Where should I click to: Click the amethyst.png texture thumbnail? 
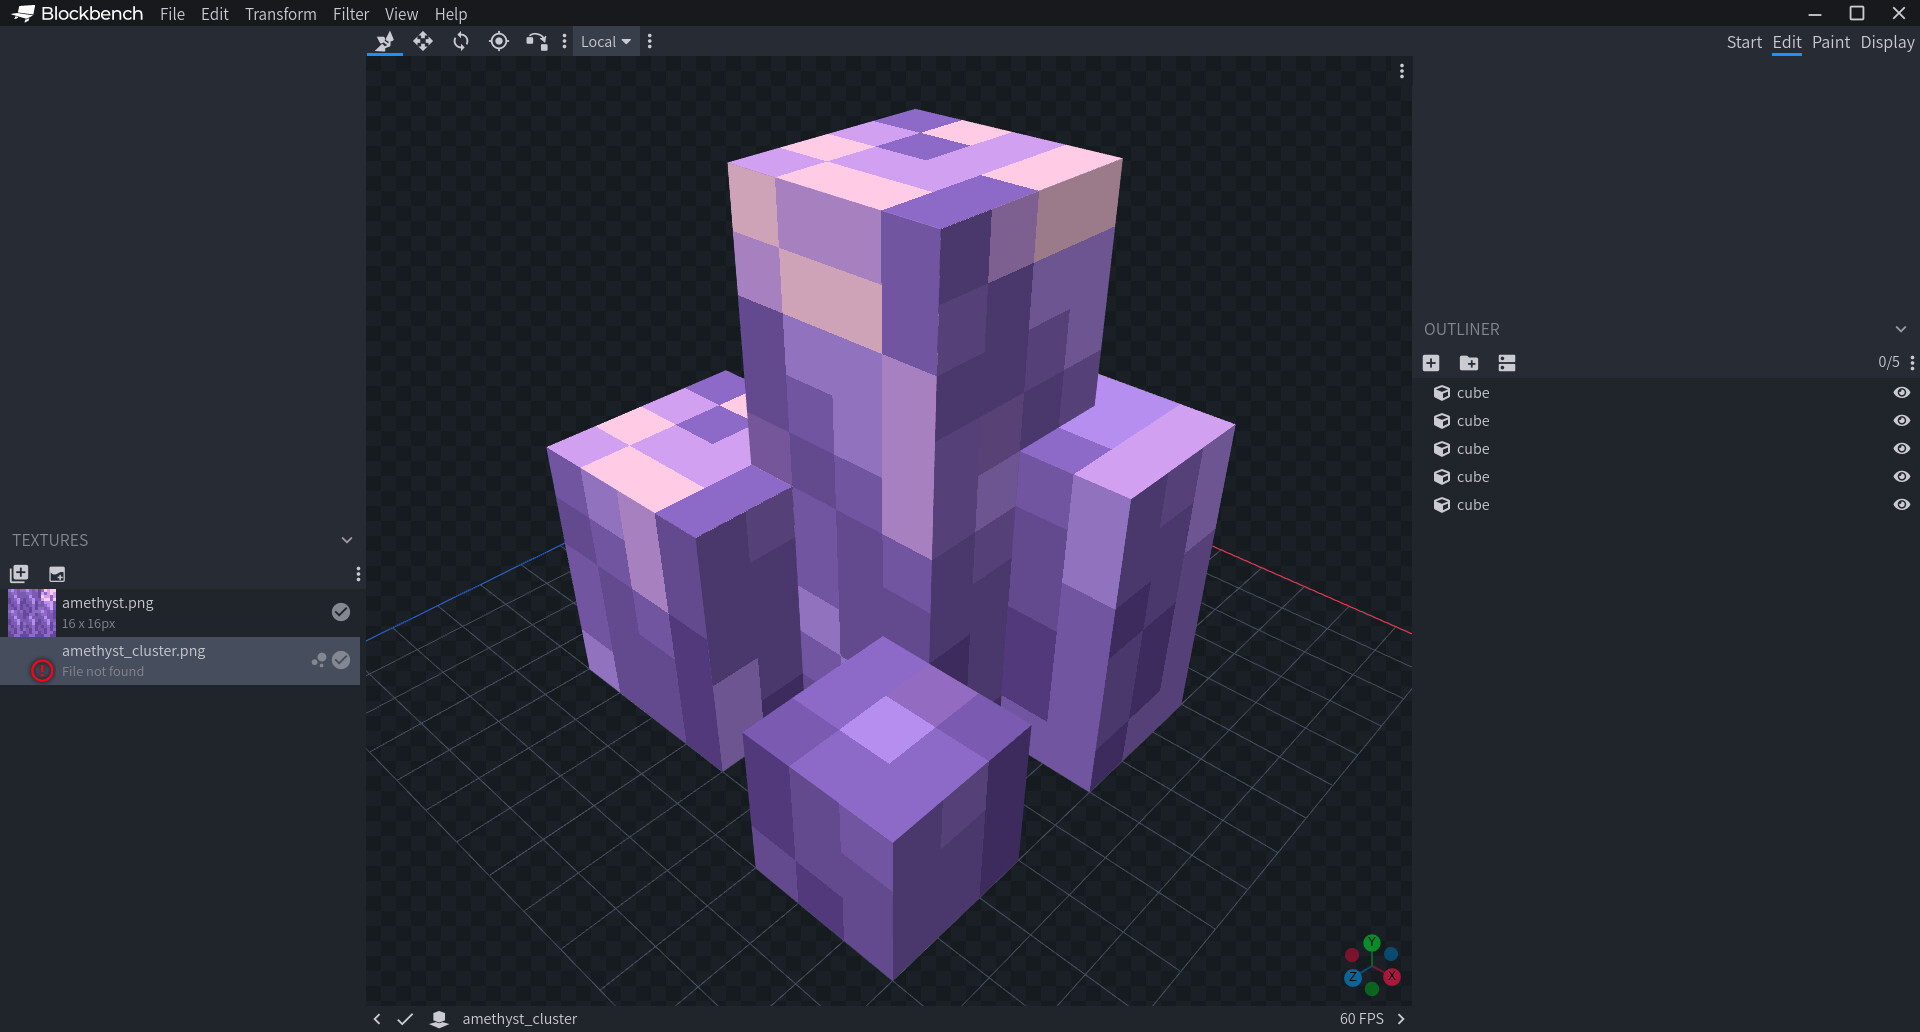click(31, 612)
